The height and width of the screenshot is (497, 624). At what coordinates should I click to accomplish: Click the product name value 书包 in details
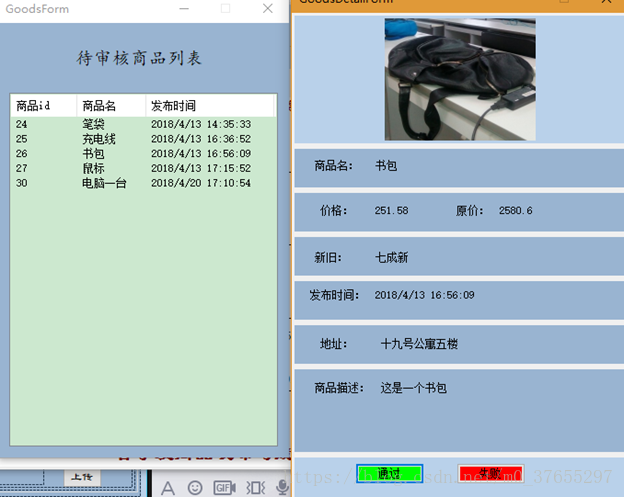(386, 166)
